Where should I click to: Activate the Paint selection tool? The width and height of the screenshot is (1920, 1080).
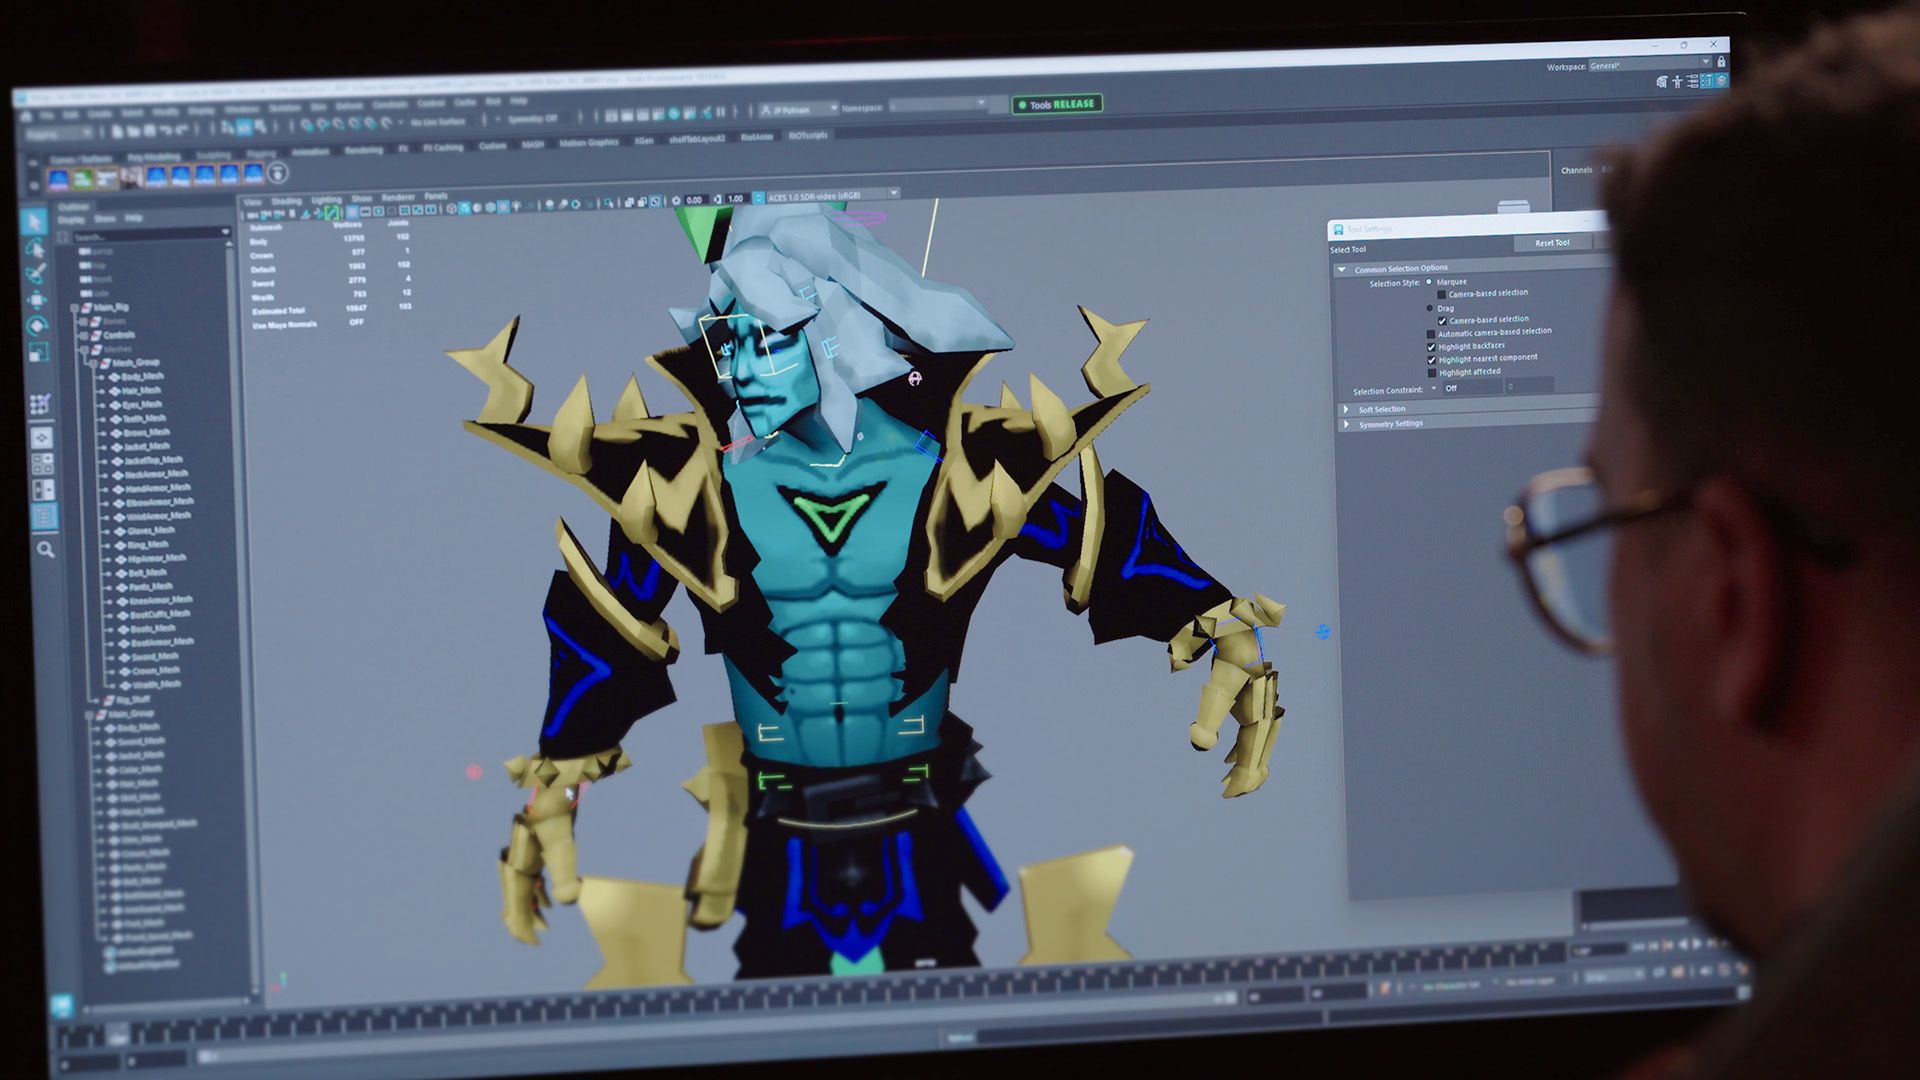[x=36, y=274]
